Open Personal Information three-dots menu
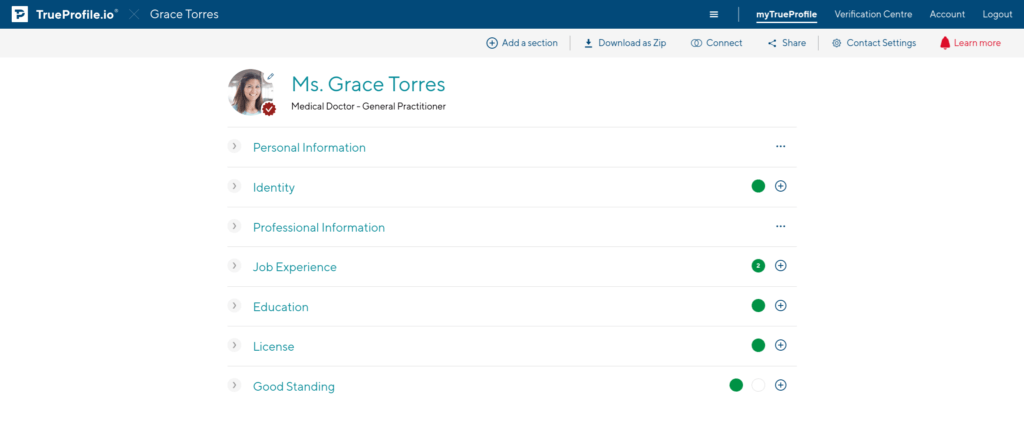 coord(780,146)
